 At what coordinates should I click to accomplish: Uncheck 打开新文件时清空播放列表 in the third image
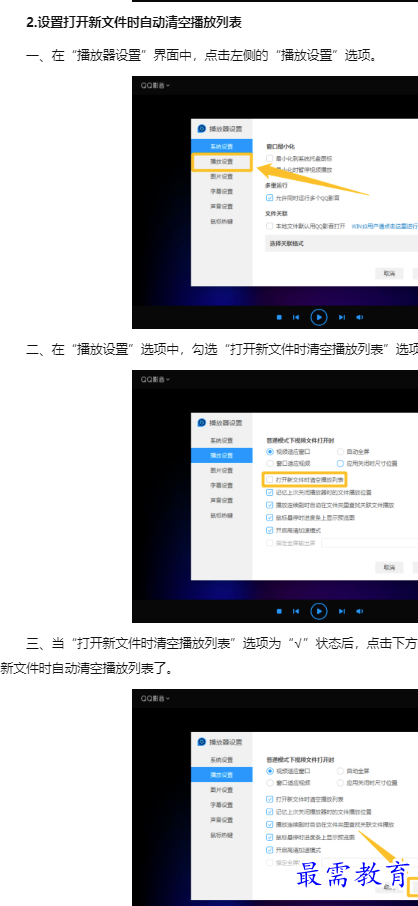click(x=269, y=800)
